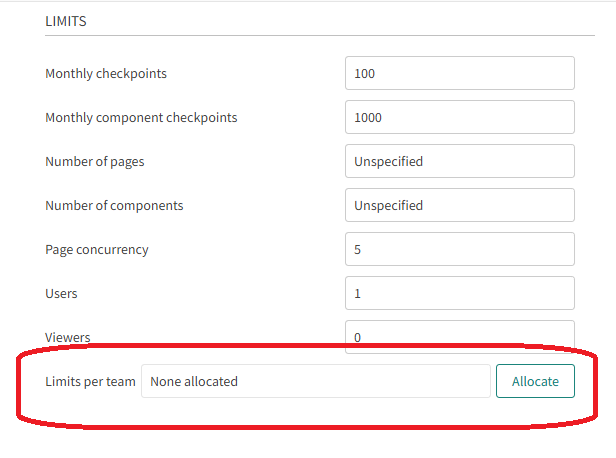
Task: Click the 'Page concurrency' label
Action: coord(97,249)
